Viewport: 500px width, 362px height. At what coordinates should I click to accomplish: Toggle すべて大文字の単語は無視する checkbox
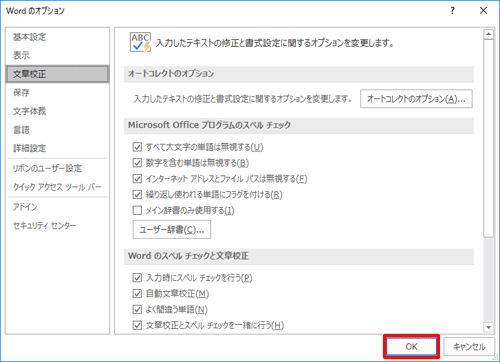tap(137, 147)
